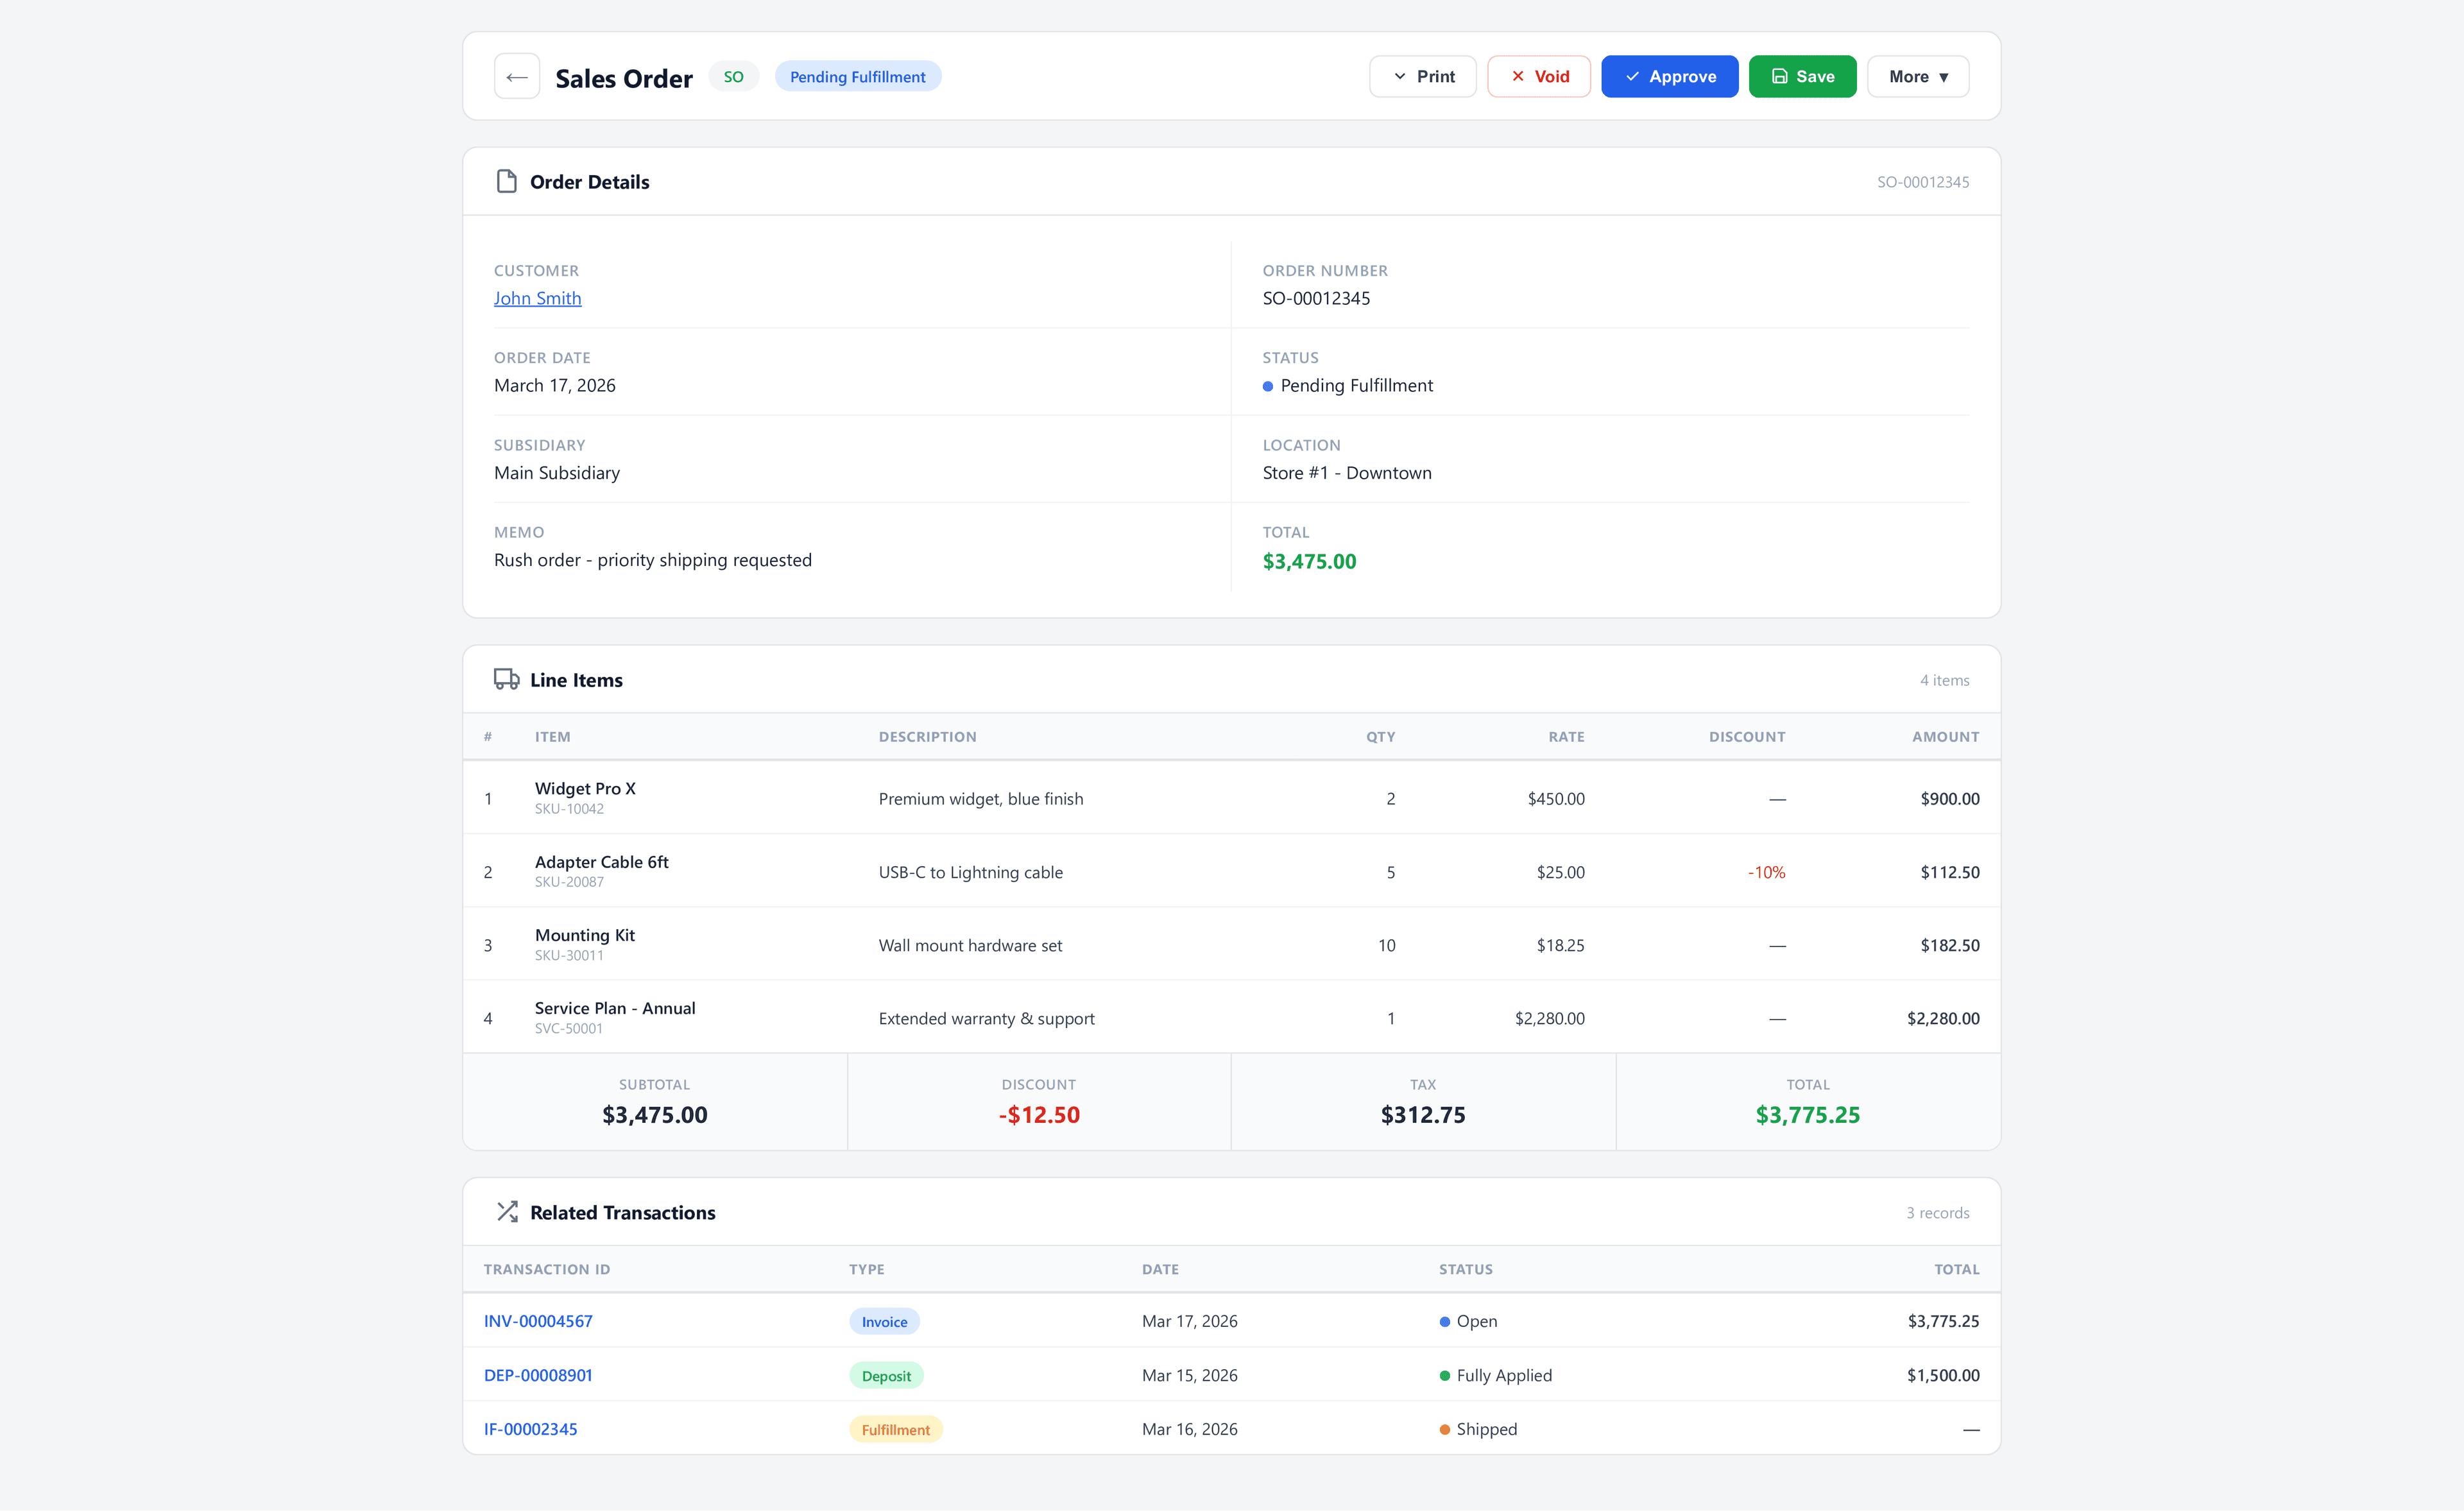The width and height of the screenshot is (2464, 1511).
Task: Click the ITEM column header
Action: tap(552, 737)
